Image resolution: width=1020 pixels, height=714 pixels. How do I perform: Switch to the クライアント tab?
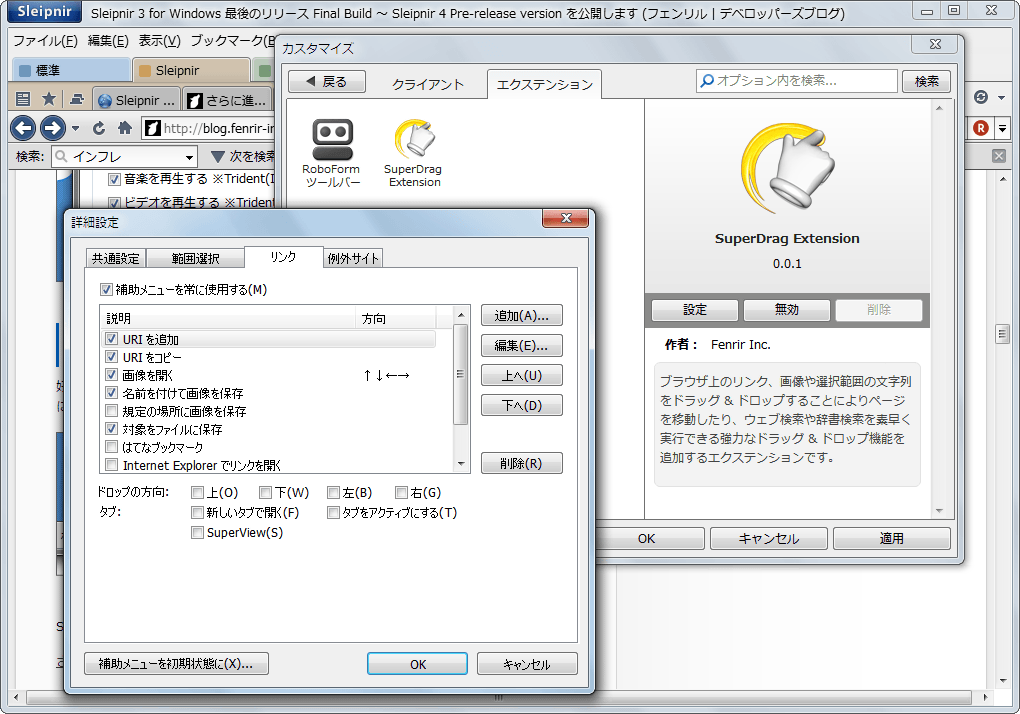click(427, 84)
